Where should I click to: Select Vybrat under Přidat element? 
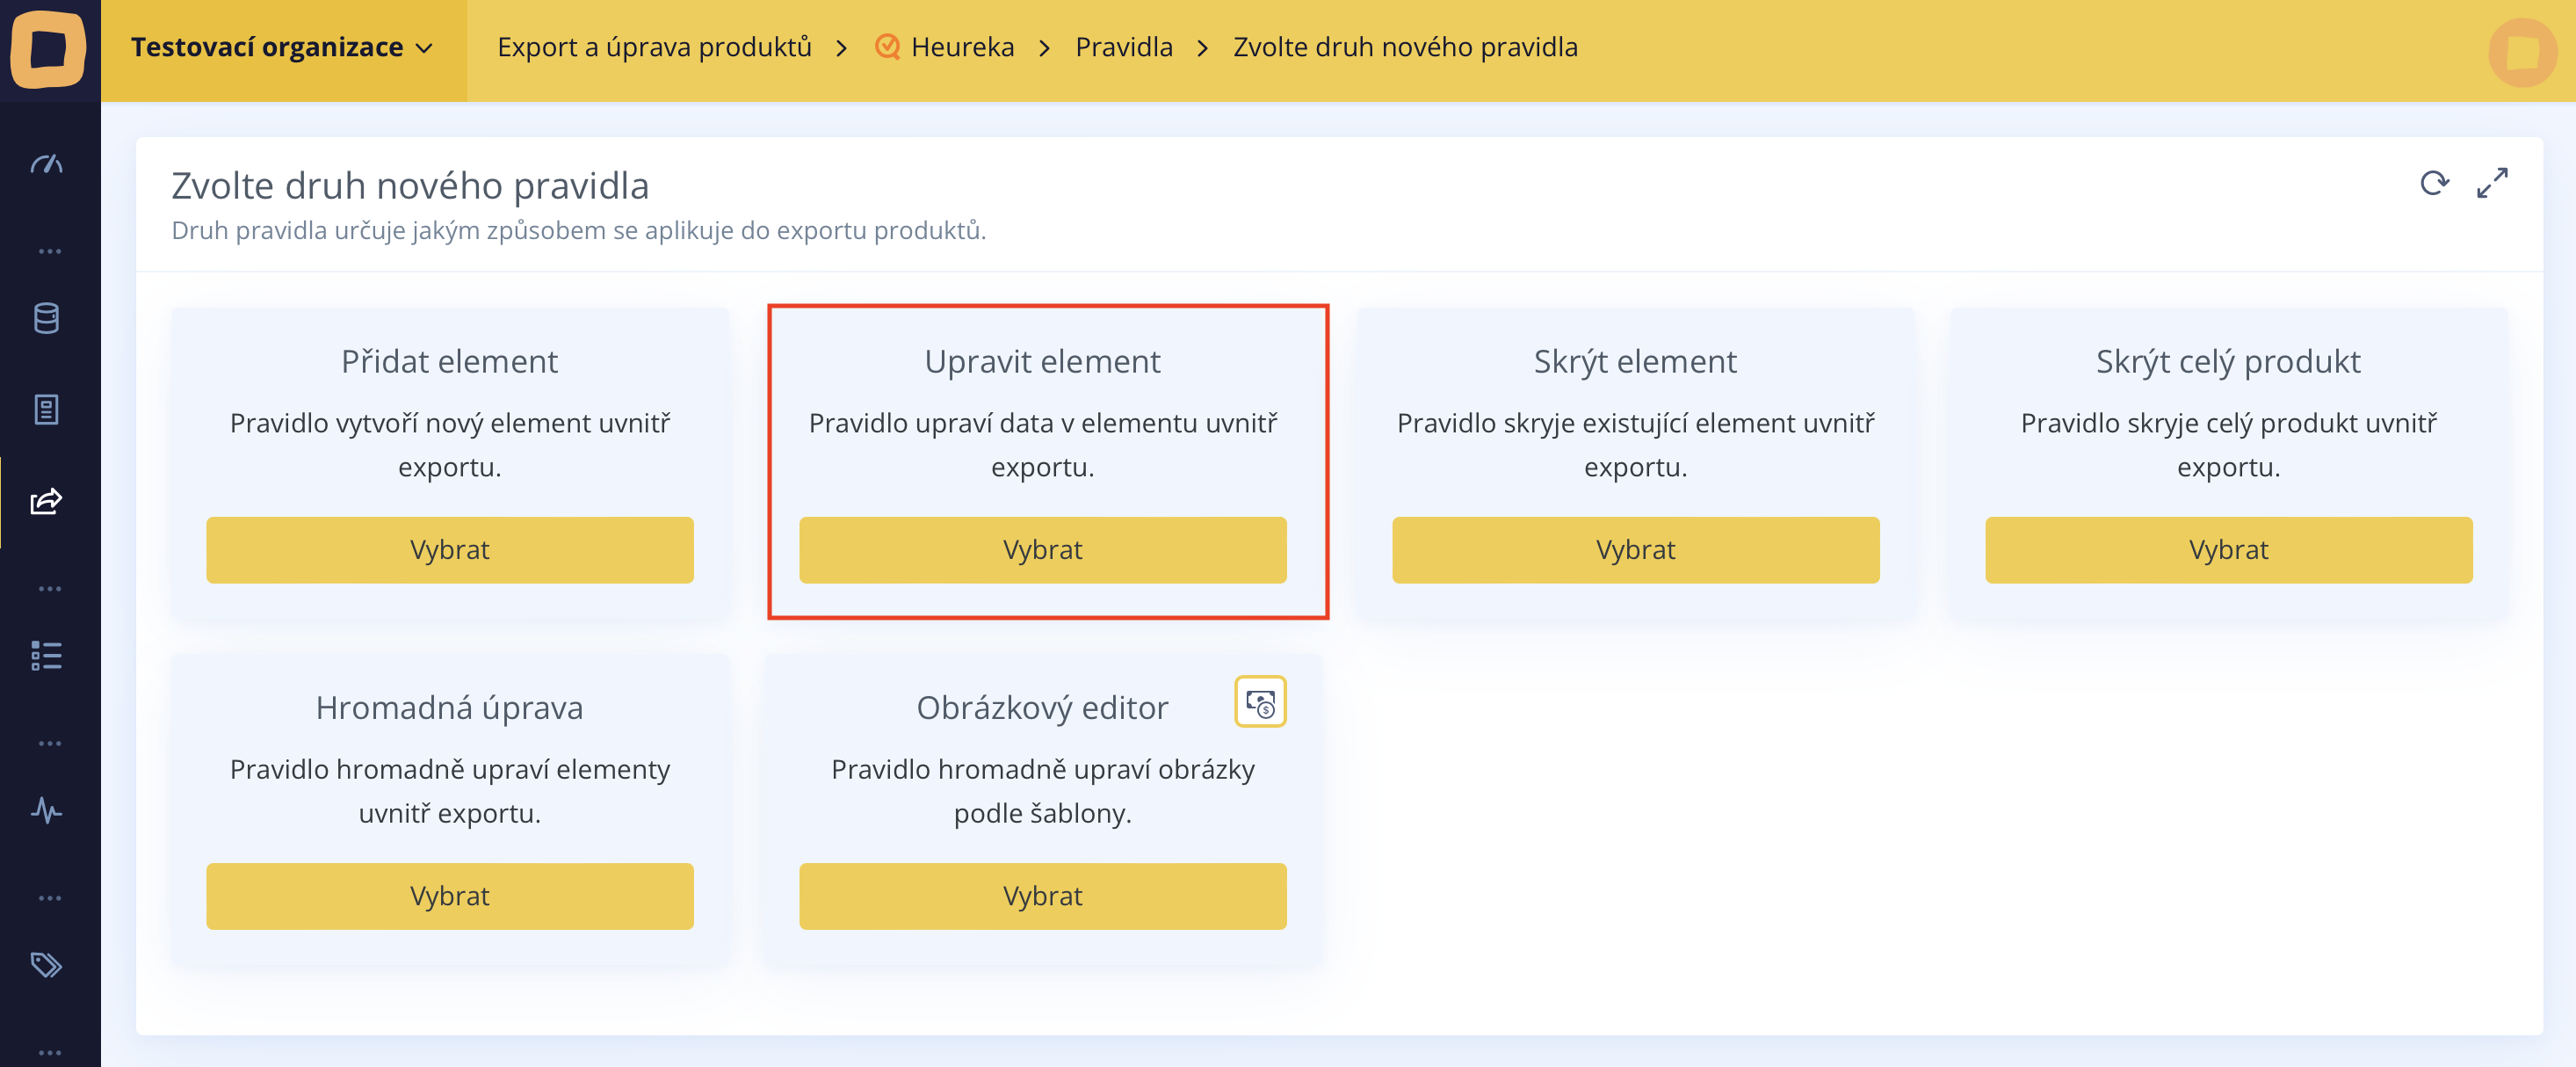(449, 550)
